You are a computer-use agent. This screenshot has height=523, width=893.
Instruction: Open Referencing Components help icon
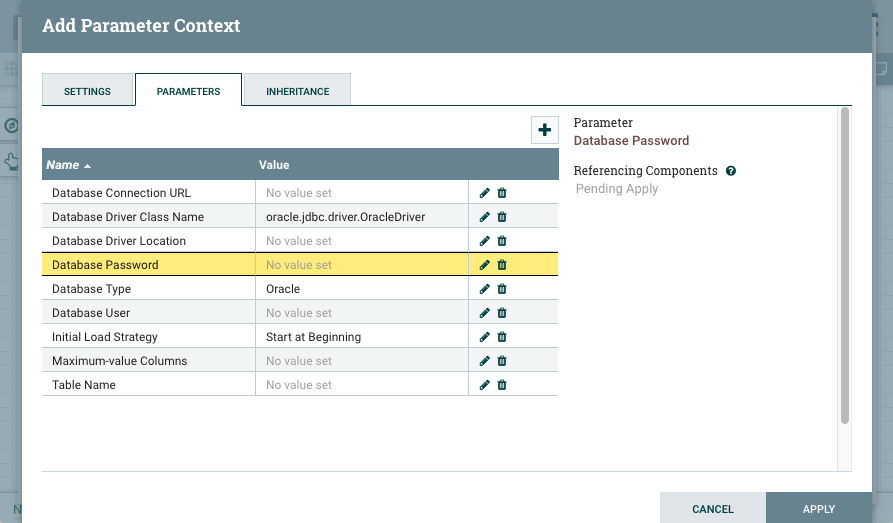(731, 171)
